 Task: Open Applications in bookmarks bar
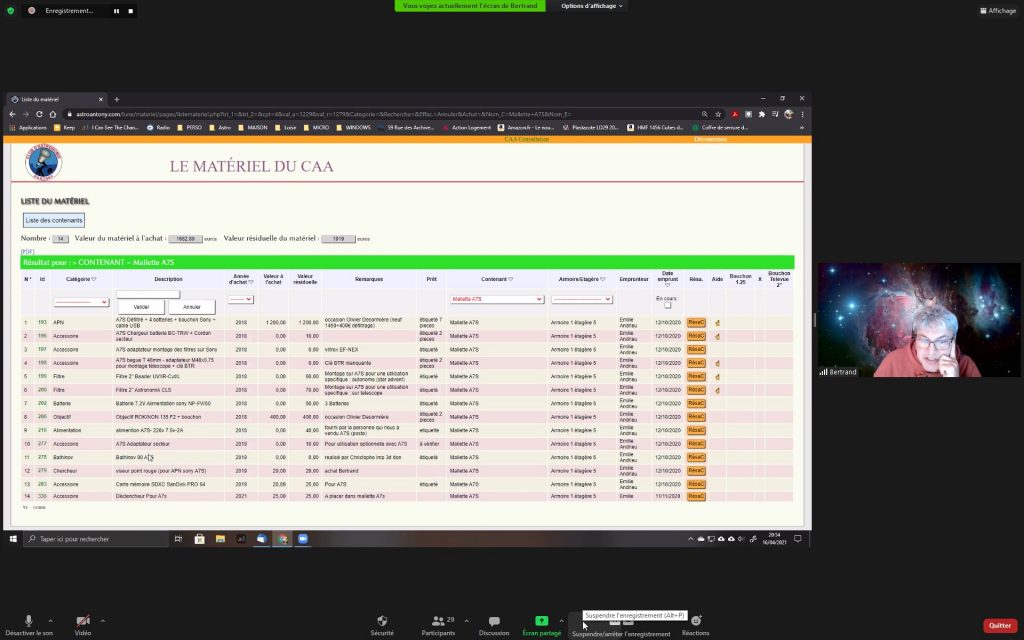[28, 127]
